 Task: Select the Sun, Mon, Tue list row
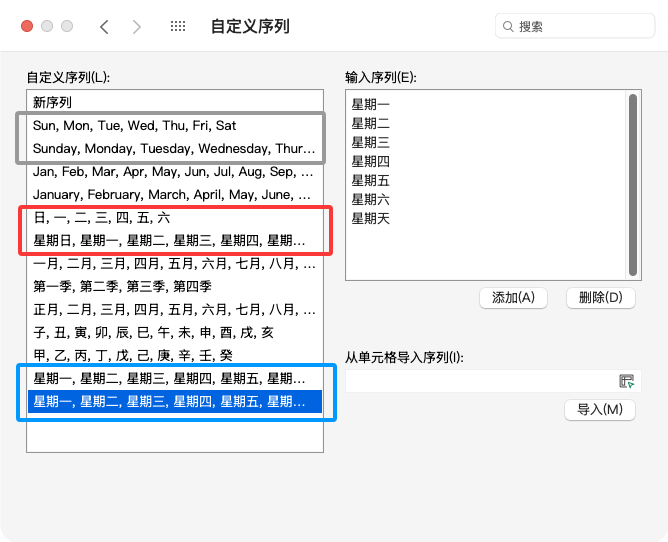click(x=175, y=125)
